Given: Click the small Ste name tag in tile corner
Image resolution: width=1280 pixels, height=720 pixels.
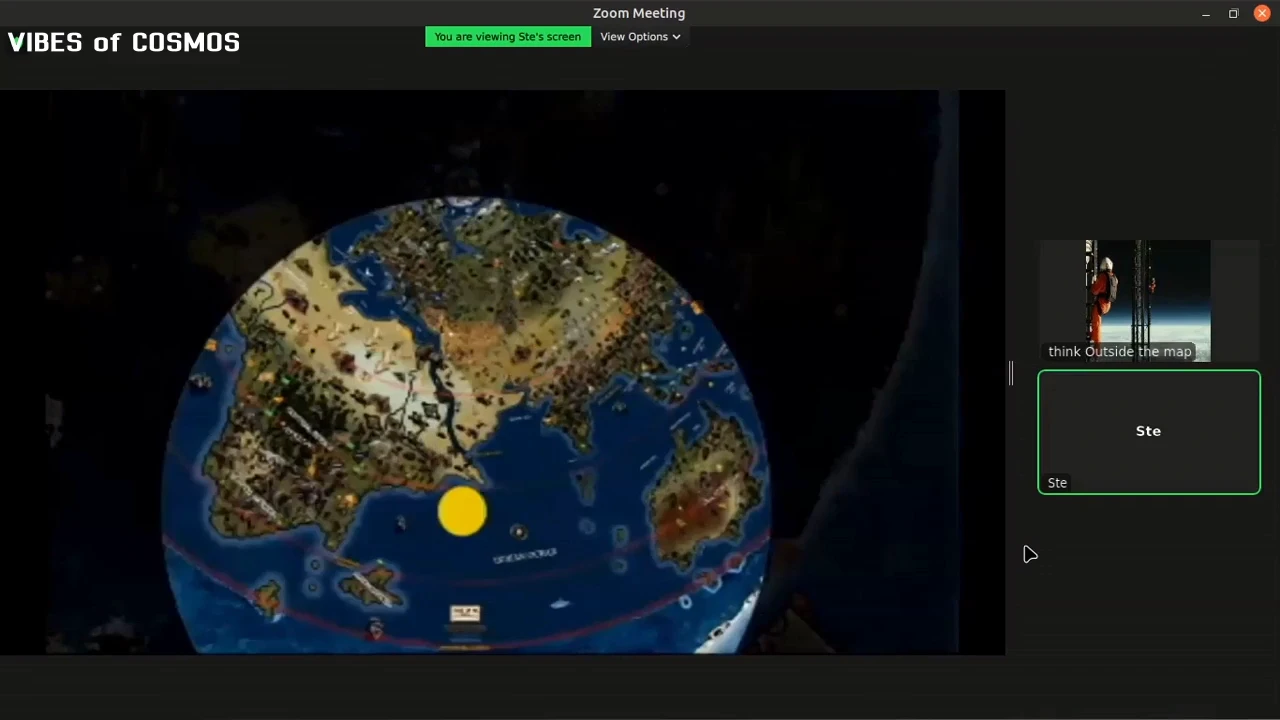Looking at the screenshot, I should click(x=1057, y=483).
